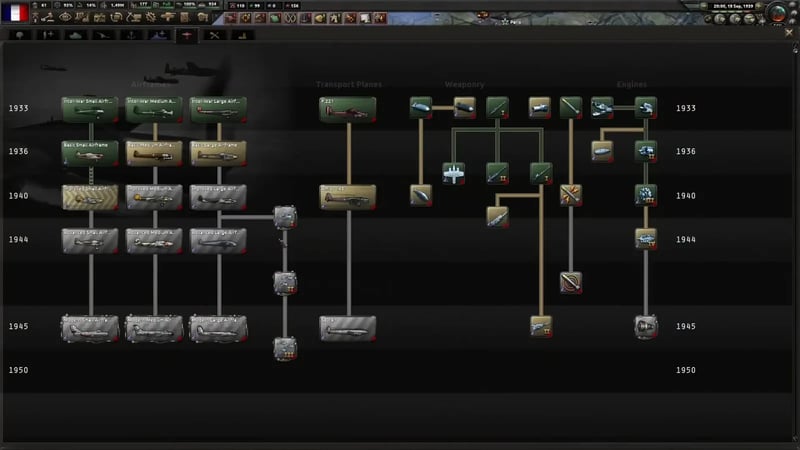800x450 pixels.
Task: Click the French flag country button
Action: click(14, 13)
